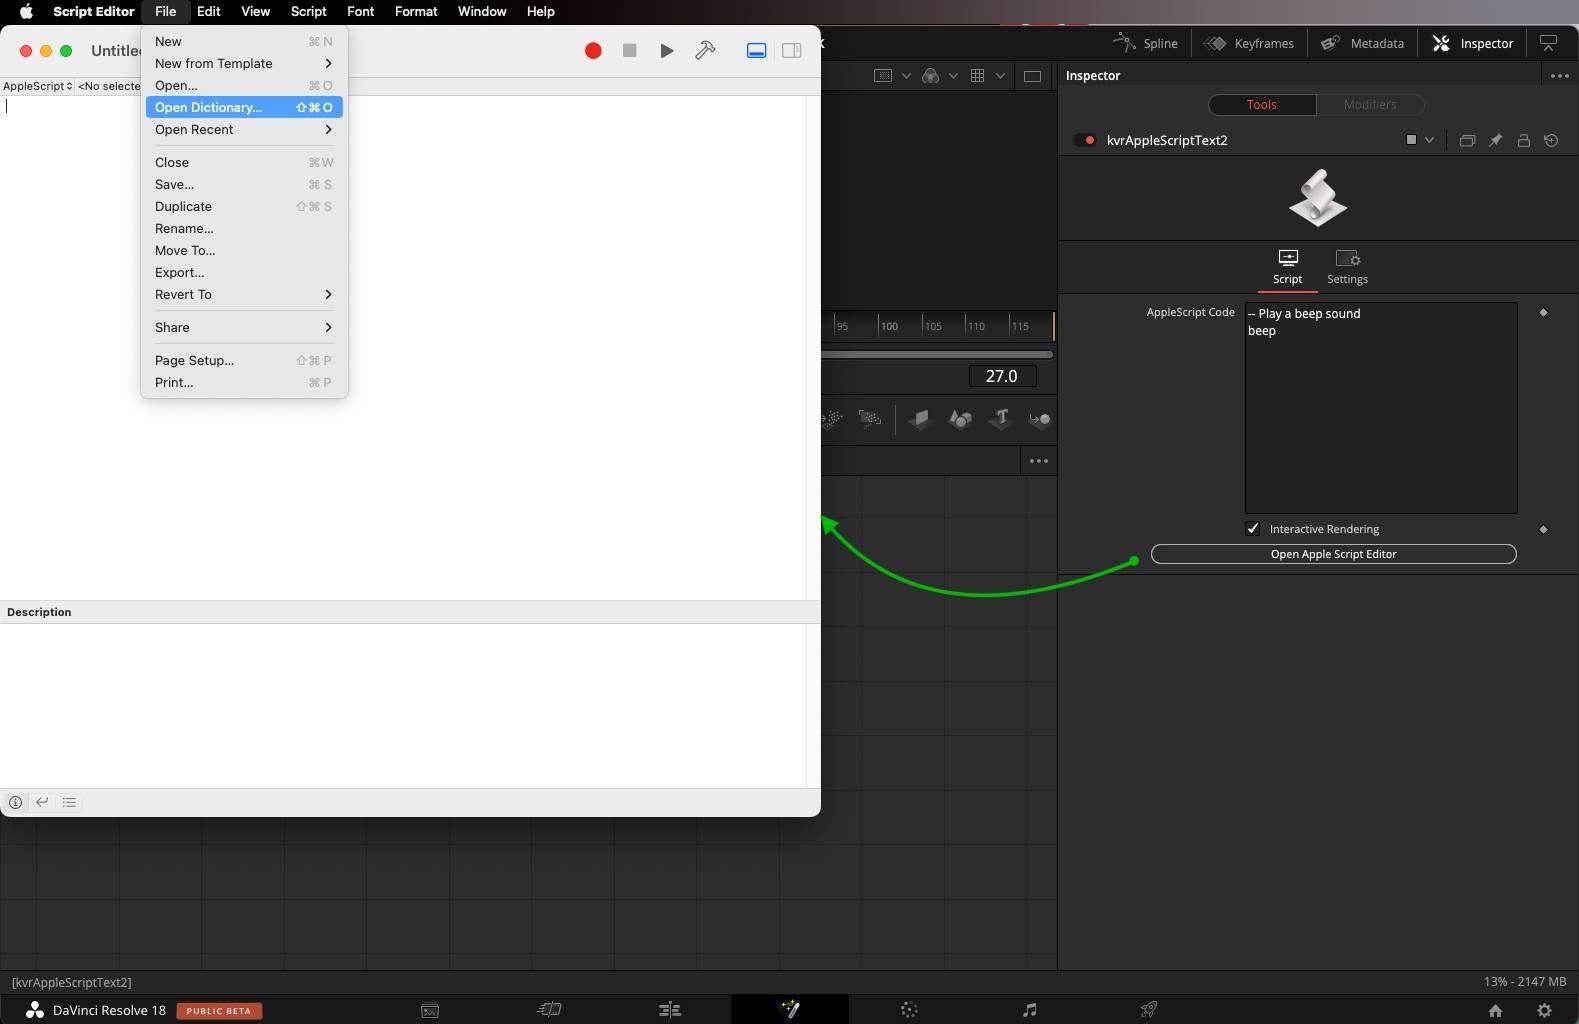Image resolution: width=1579 pixels, height=1024 pixels.
Task: Show the log list icon at window bottom
Action: coord(69,802)
